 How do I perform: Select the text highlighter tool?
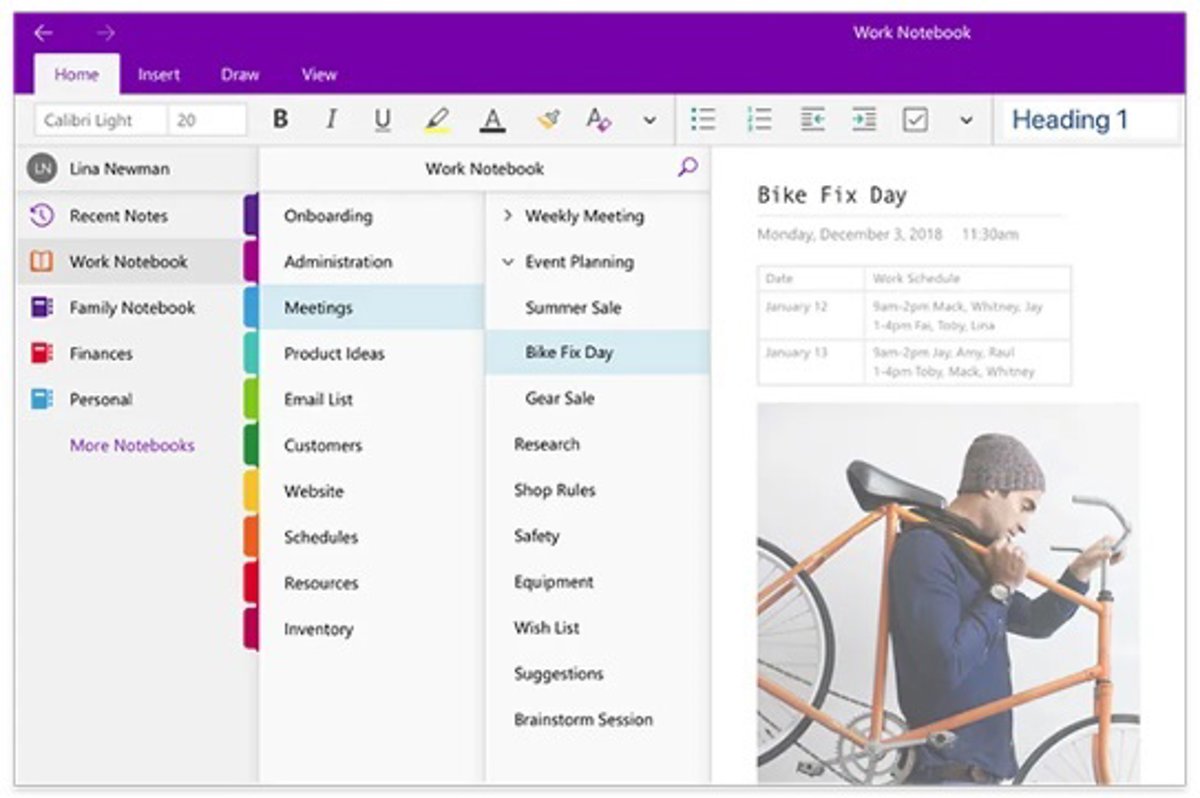coord(437,120)
